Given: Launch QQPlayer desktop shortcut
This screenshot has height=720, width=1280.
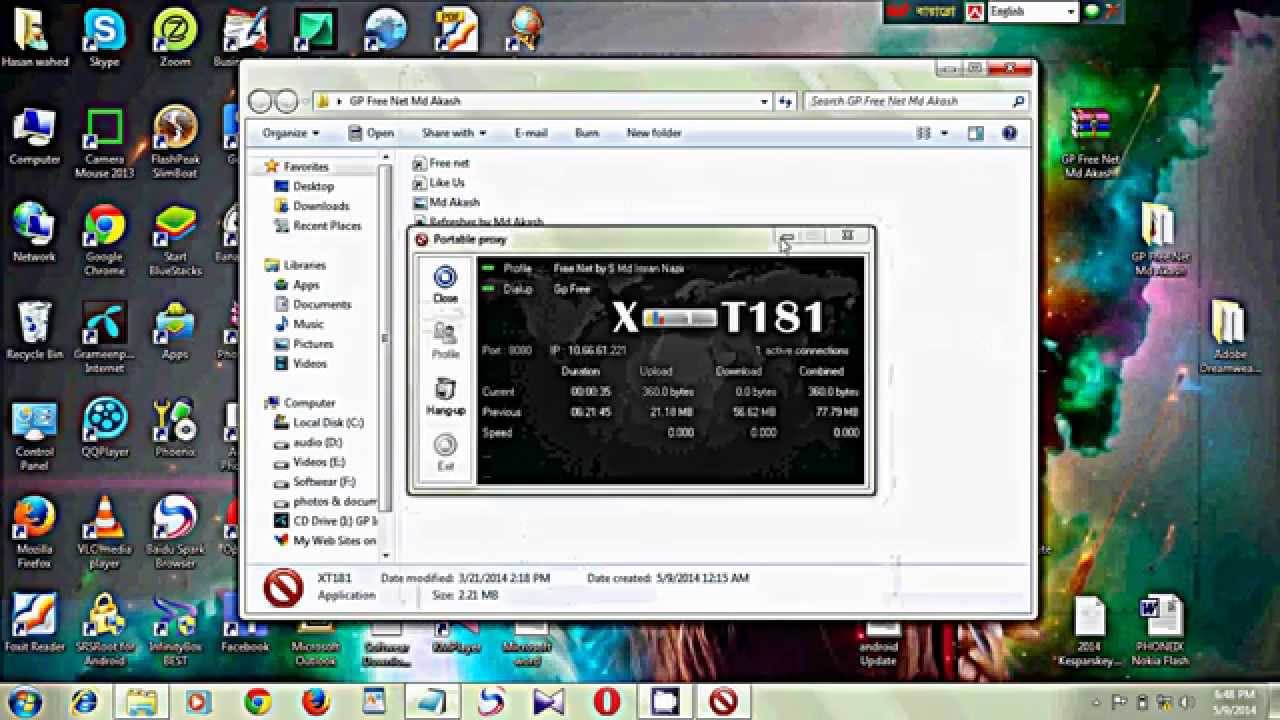Looking at the screenshot, I should pos(104,428).
